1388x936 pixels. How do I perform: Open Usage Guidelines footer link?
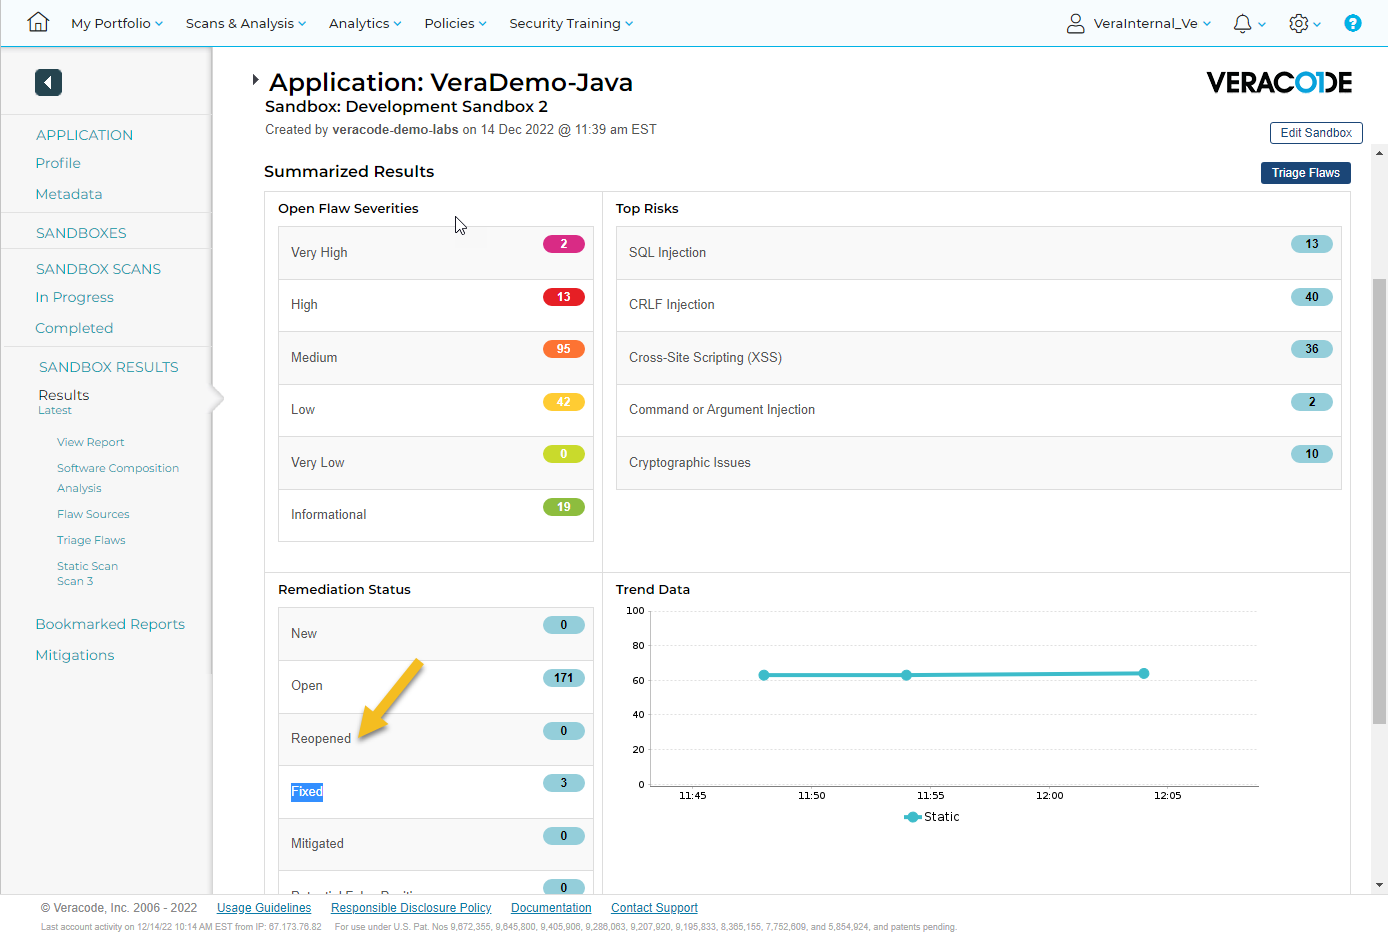click(264, 908)
